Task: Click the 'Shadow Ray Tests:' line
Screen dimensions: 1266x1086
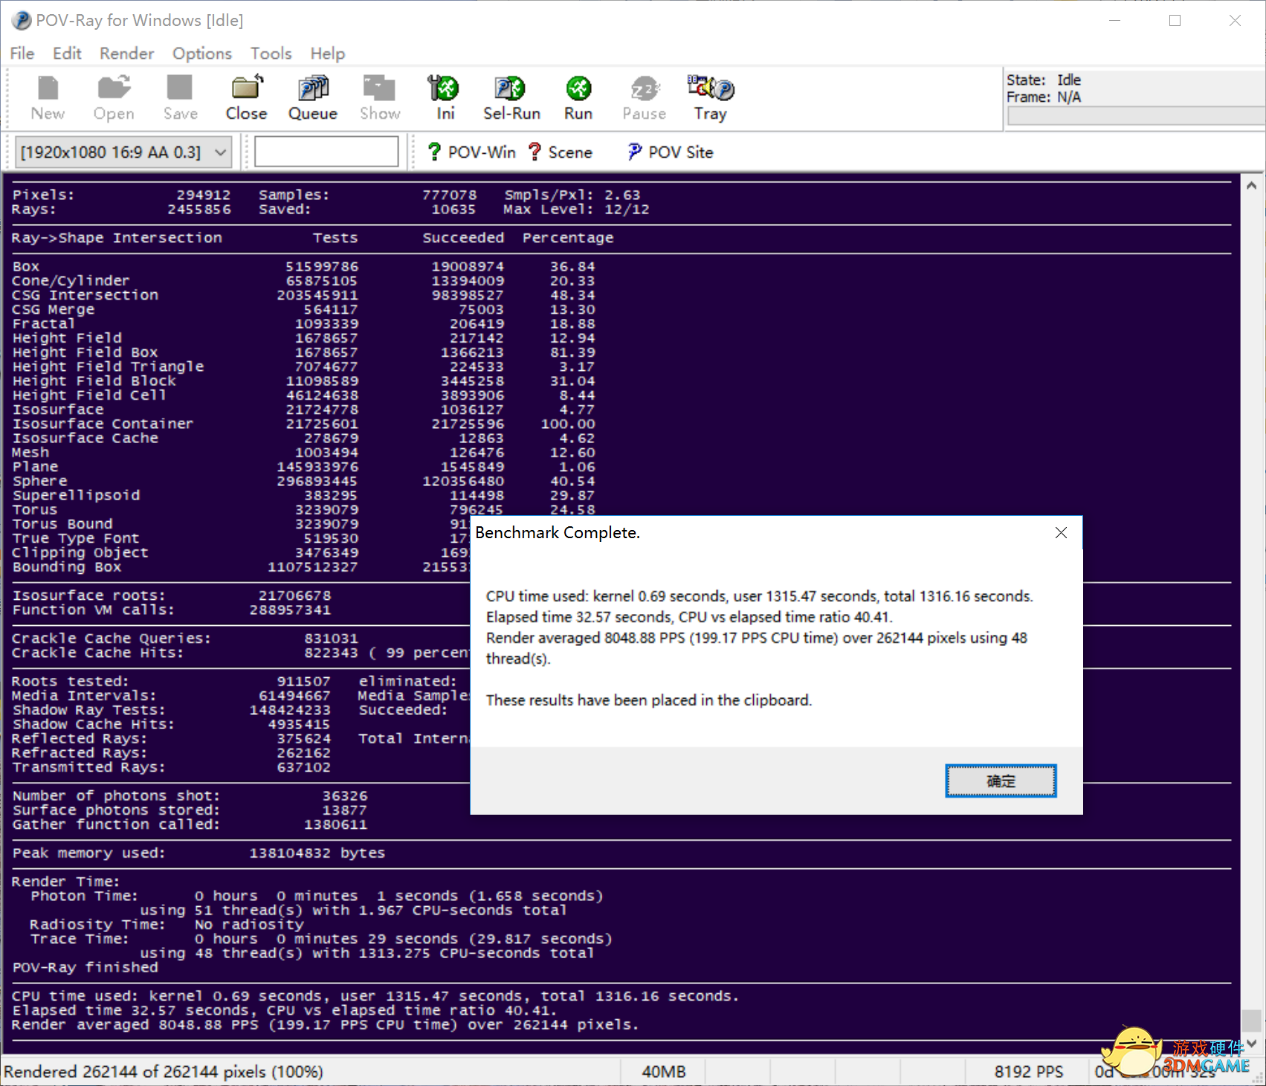Action: pyautogui.click(x=171, y=710)
